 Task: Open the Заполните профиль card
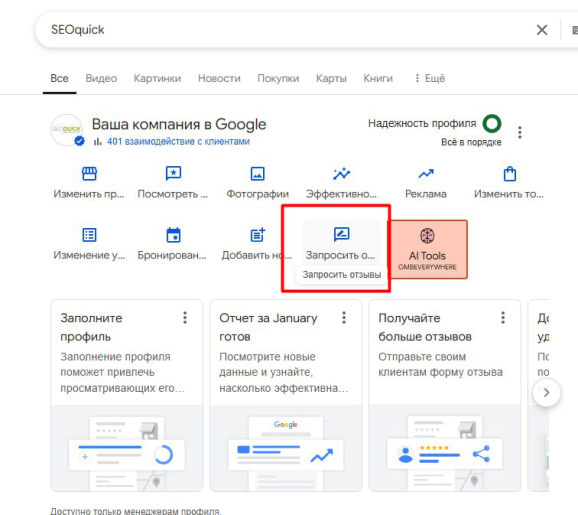[x=127, y=395]
